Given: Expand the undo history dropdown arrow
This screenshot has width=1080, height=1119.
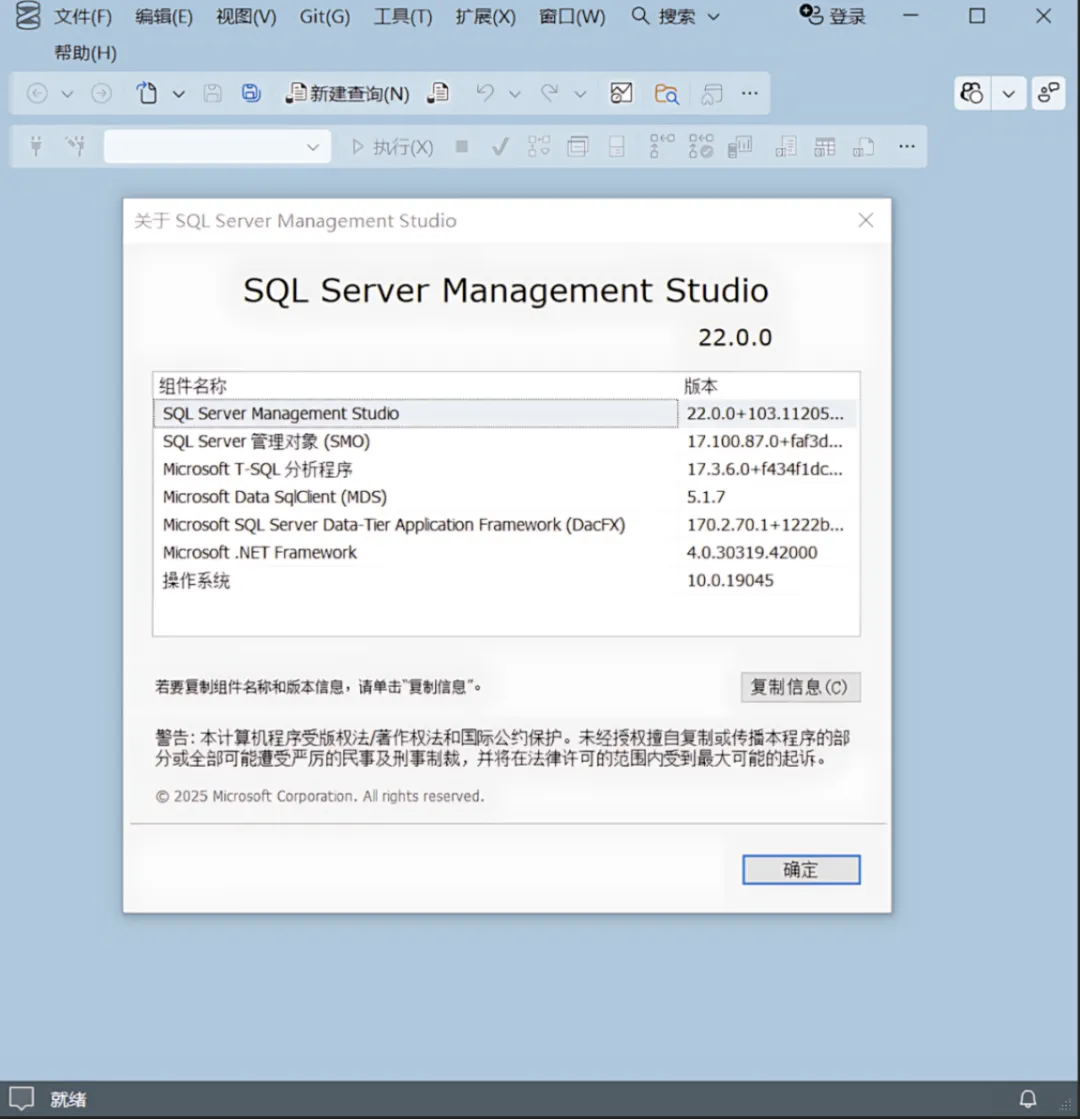Looking at the screenshot, I should (515, 94).
